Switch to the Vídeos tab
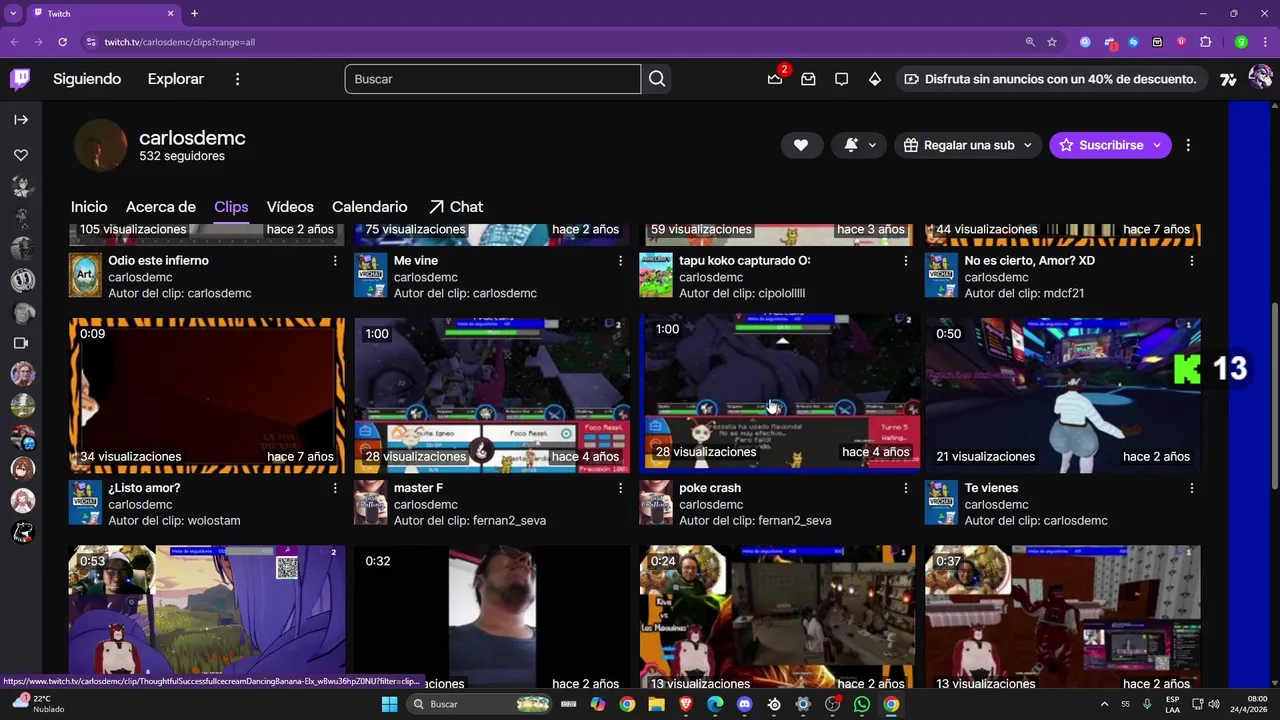 point(290,207)
